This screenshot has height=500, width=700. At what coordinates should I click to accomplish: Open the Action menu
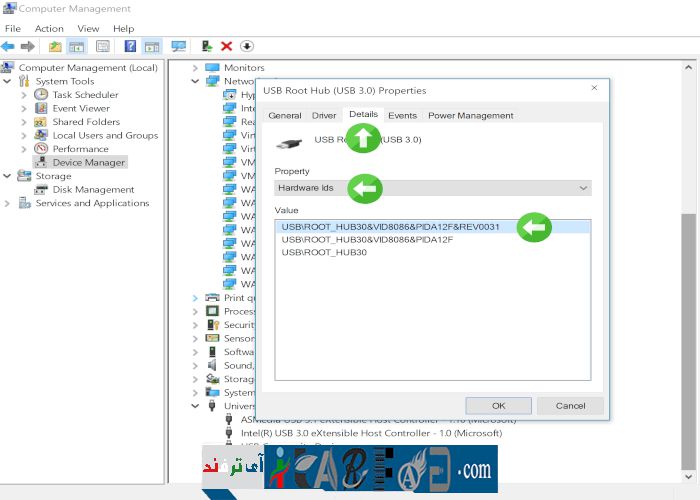49,29
